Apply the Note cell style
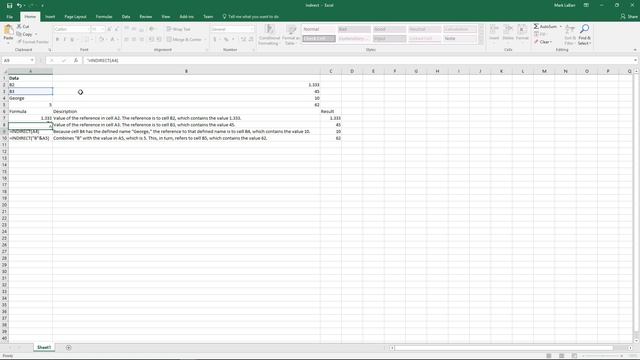 coord(460,38)
